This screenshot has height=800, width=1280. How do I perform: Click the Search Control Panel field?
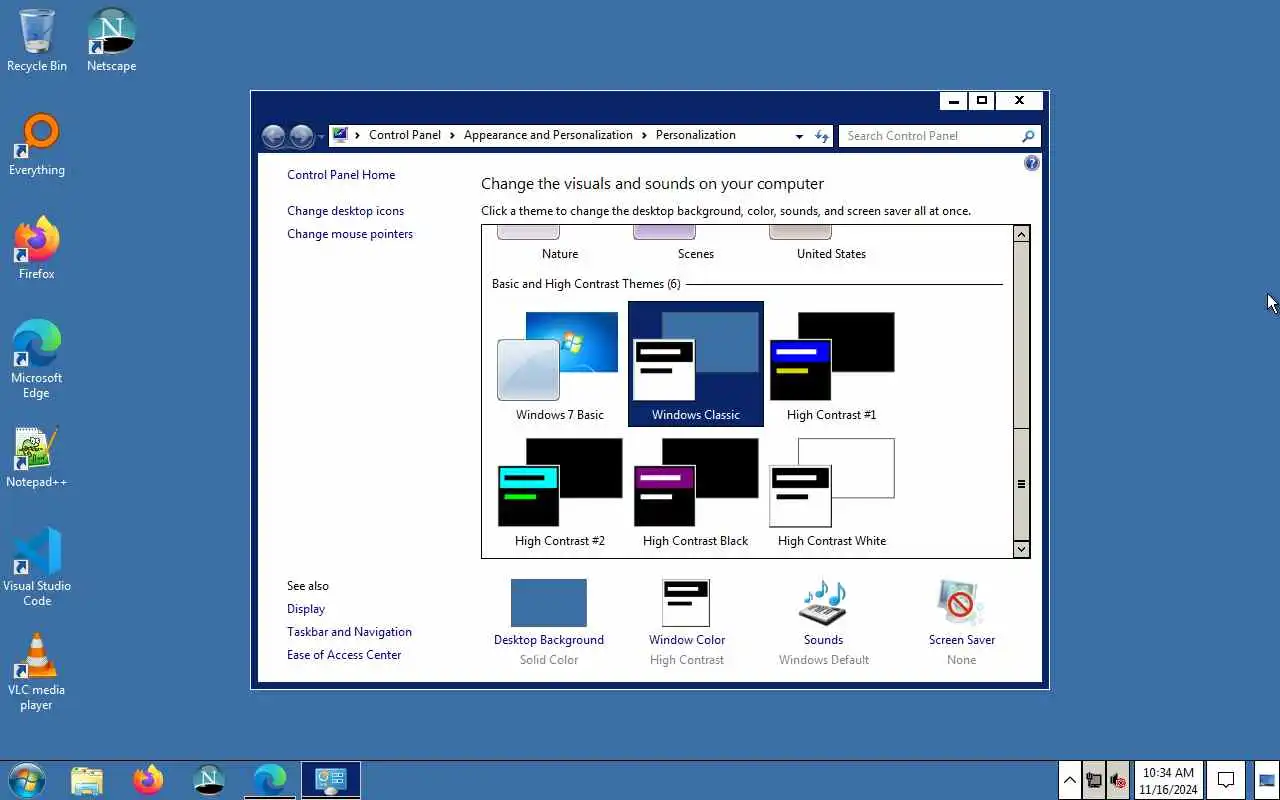click(x=930, y=136)
